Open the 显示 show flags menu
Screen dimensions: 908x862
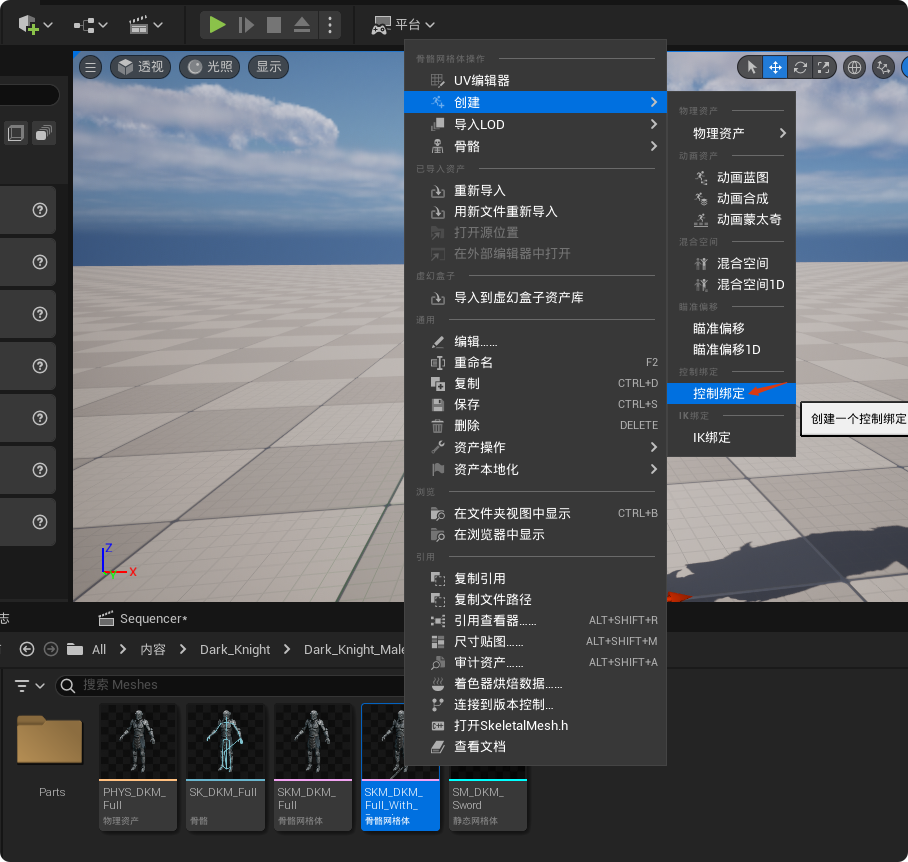(269, 67)
